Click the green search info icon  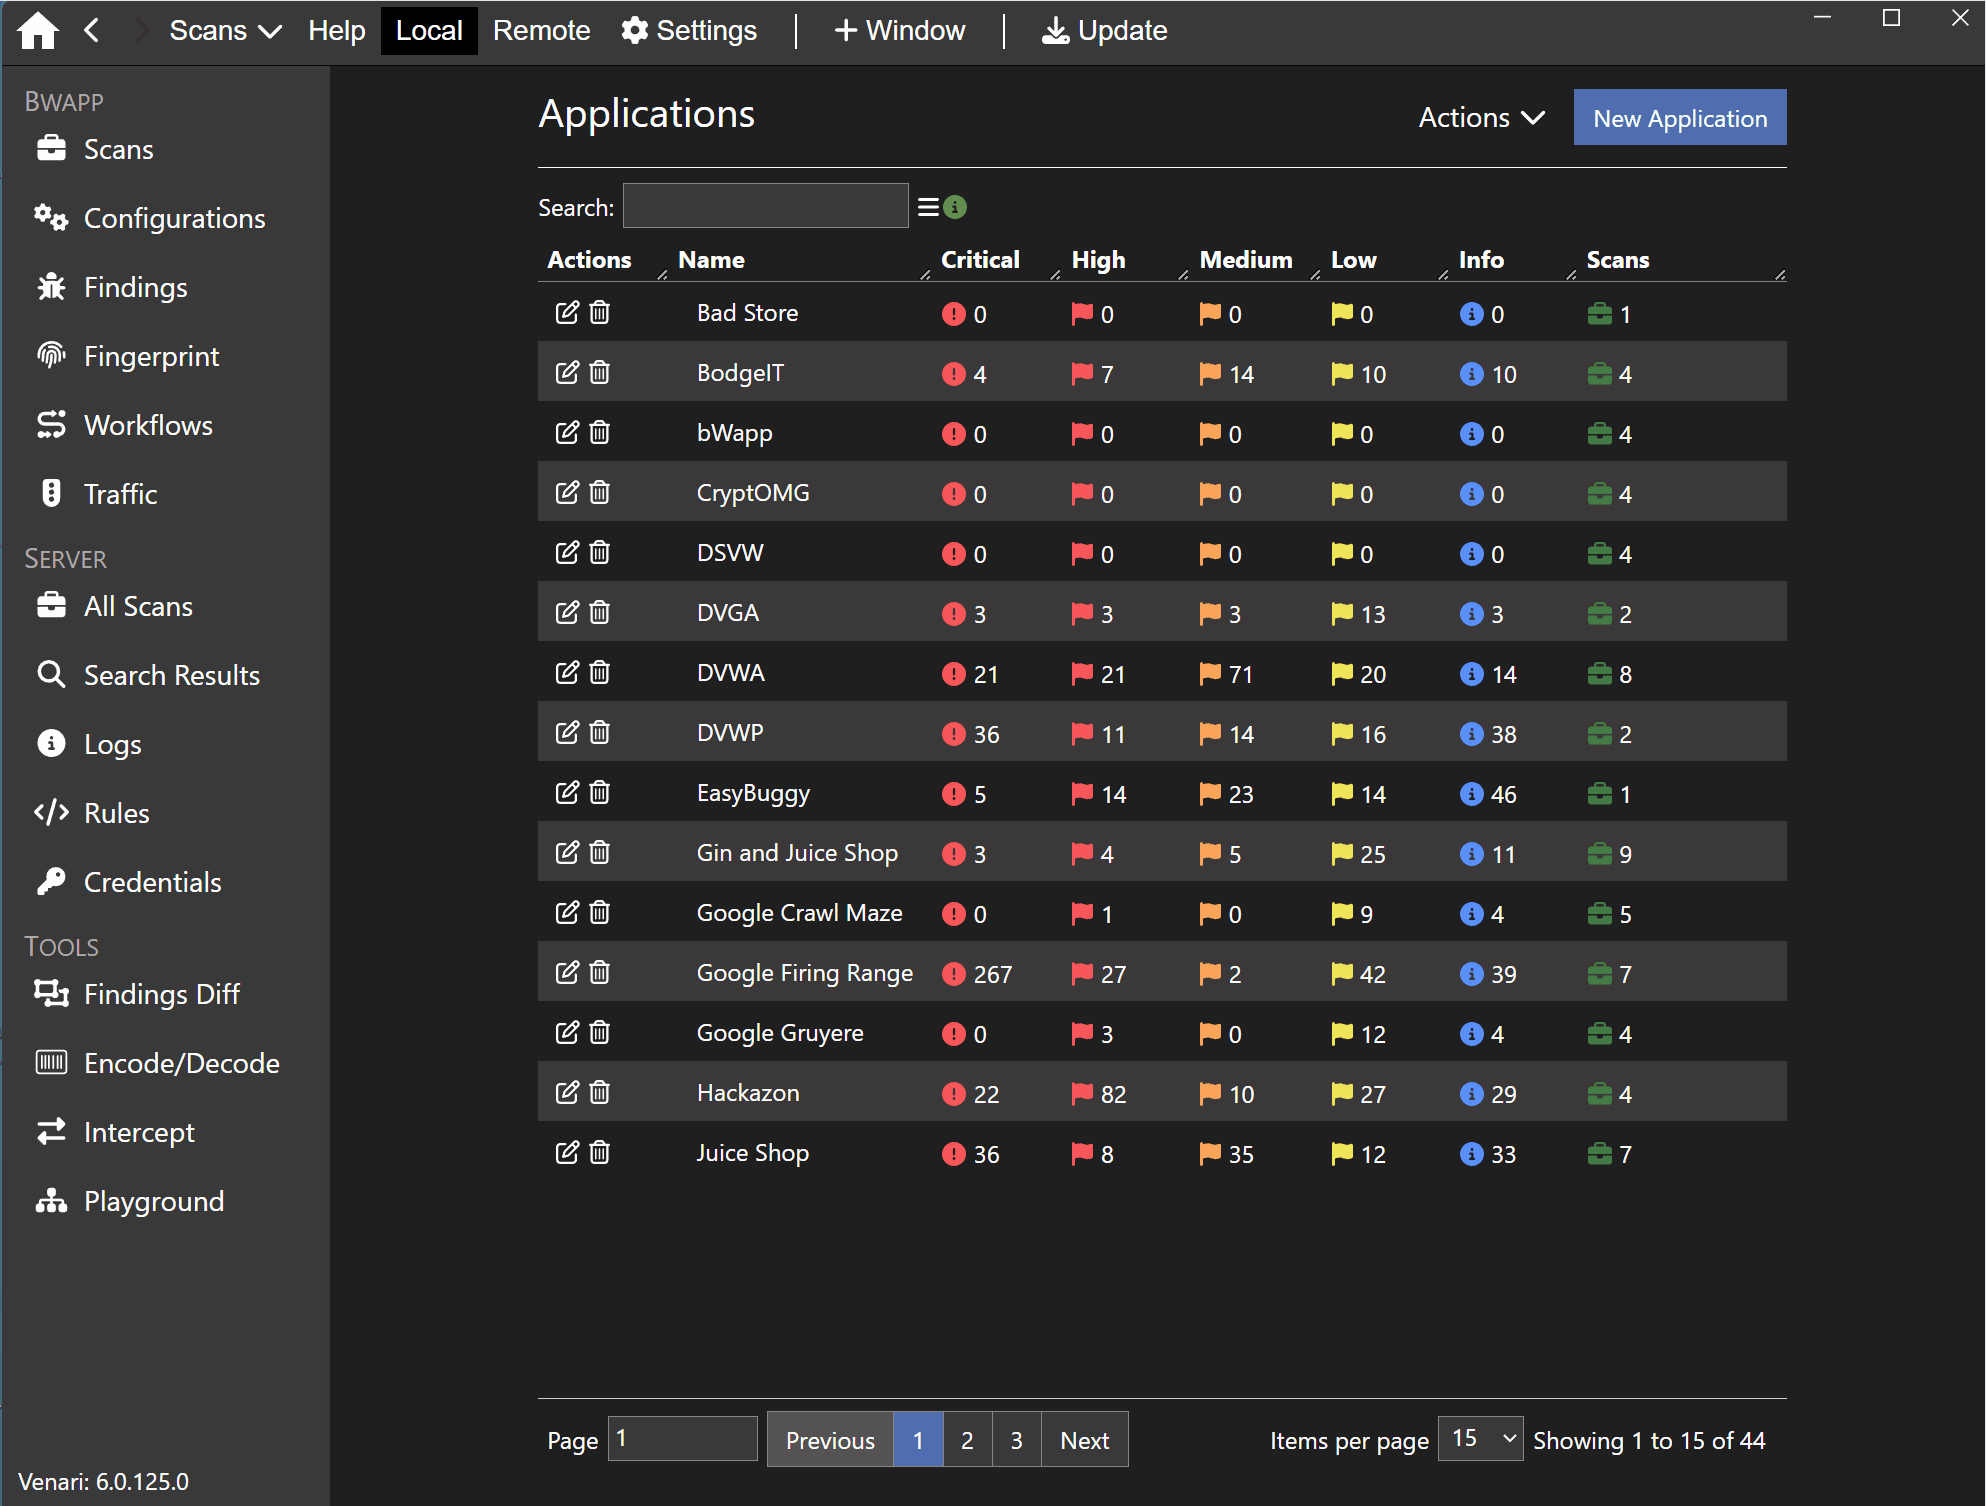tap(956, 207)
